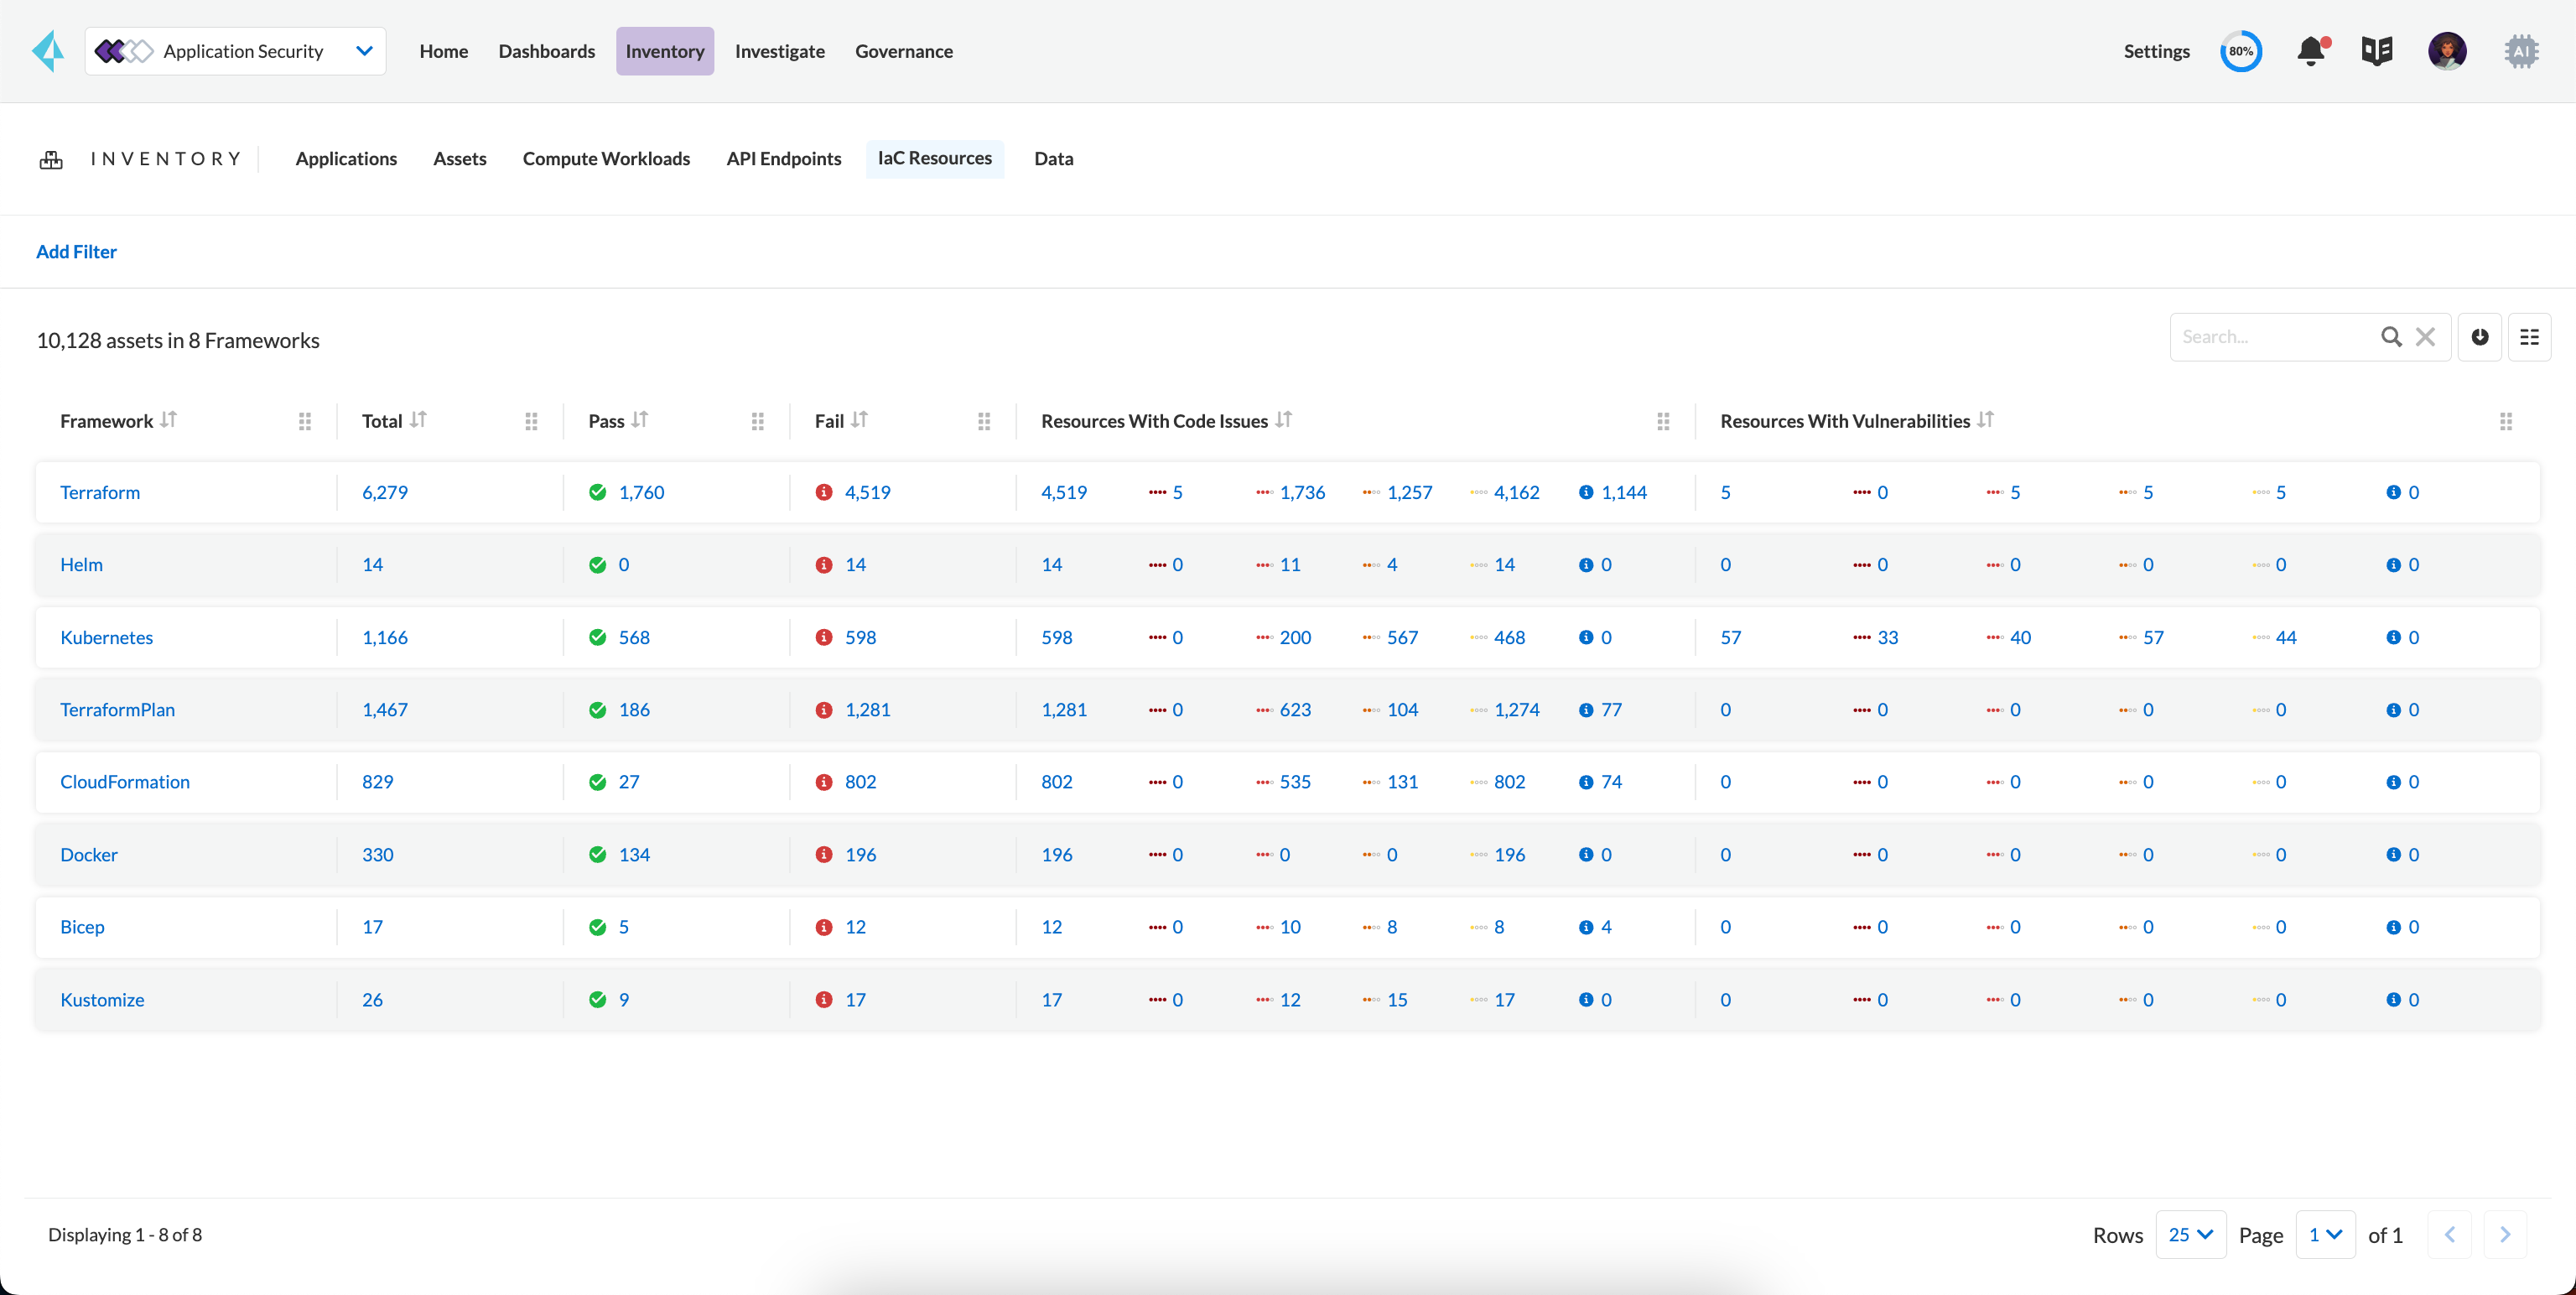This screenshot has height=1295, width=2576.
Task: Open the Rows per page dropdown
Action: pos(2191,1235)
